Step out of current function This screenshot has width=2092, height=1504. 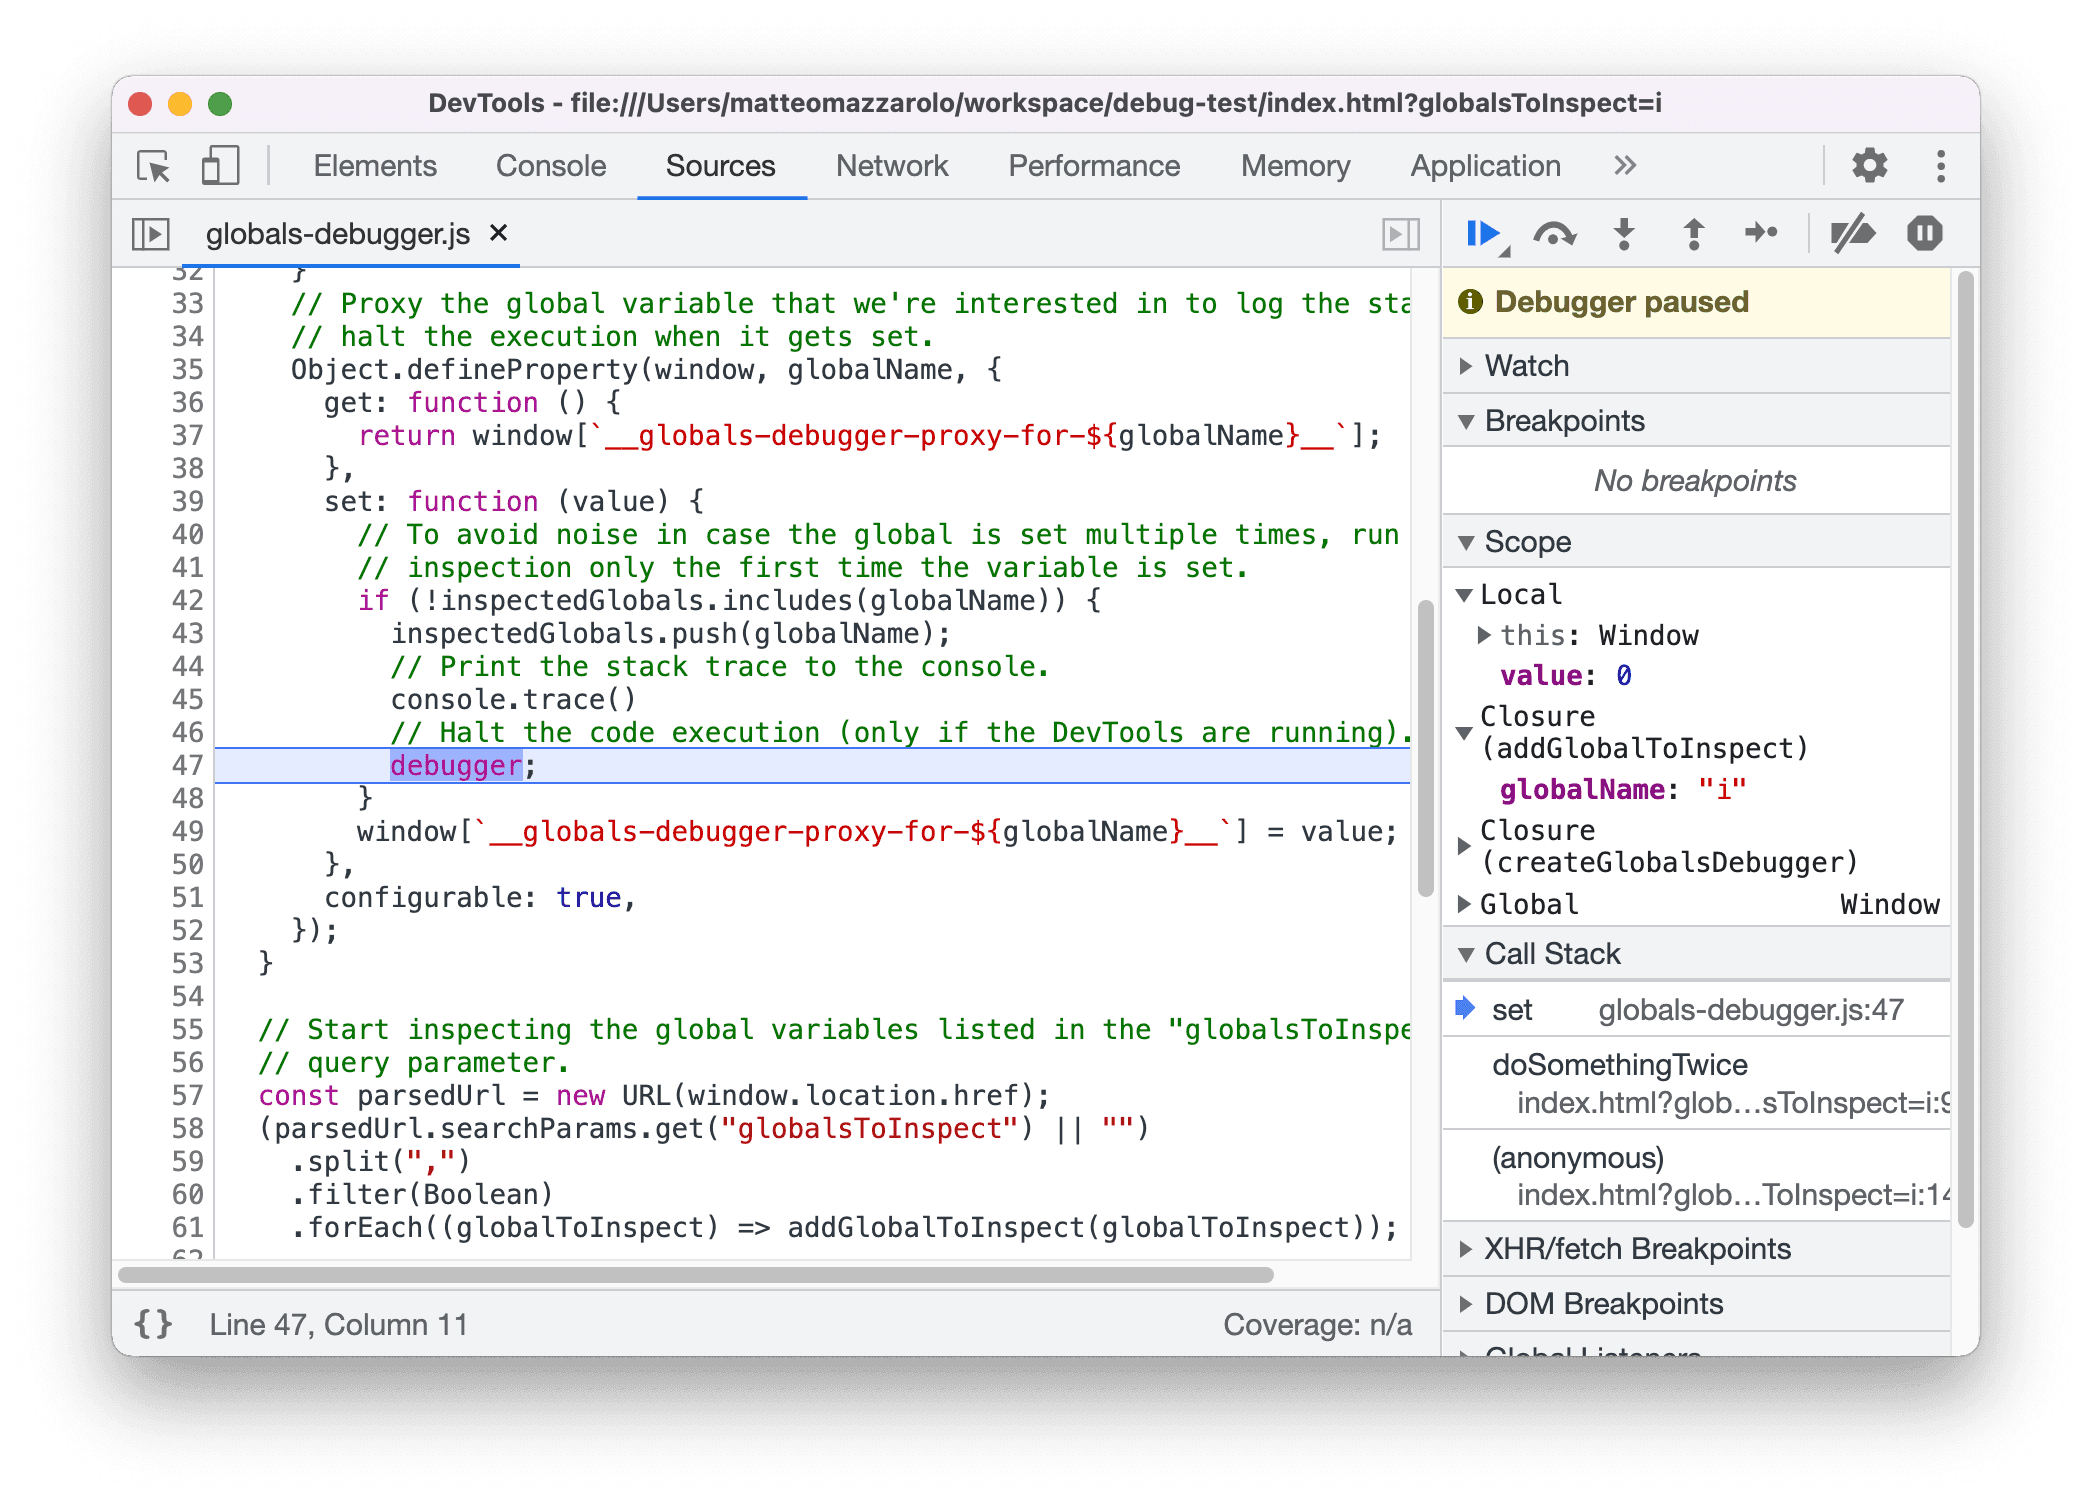click(x=1693, y=234)
